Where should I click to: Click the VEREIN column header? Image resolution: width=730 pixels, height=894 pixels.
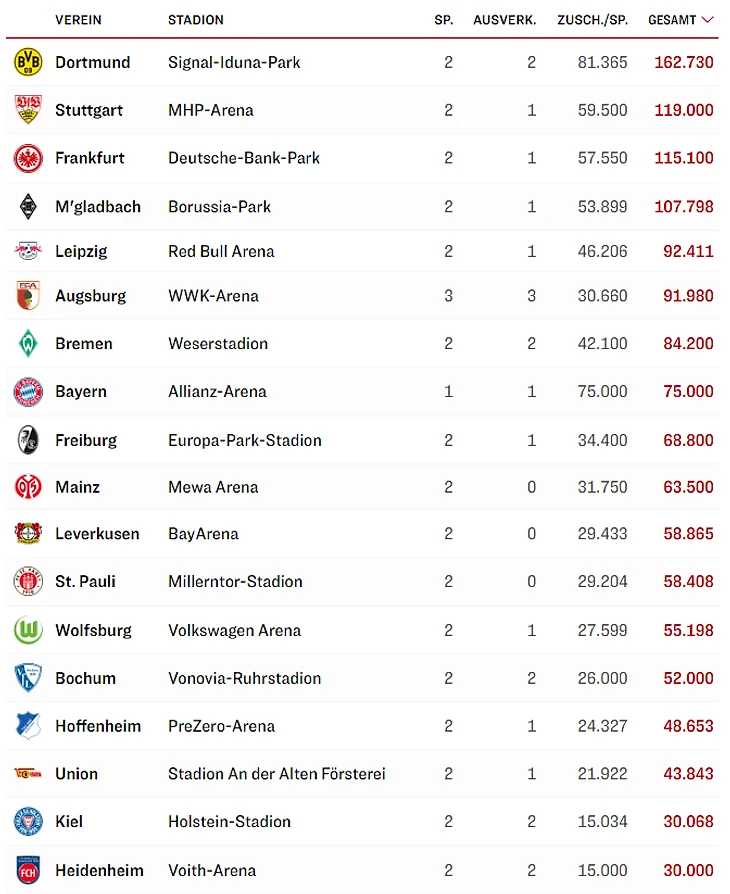[78, 20]
